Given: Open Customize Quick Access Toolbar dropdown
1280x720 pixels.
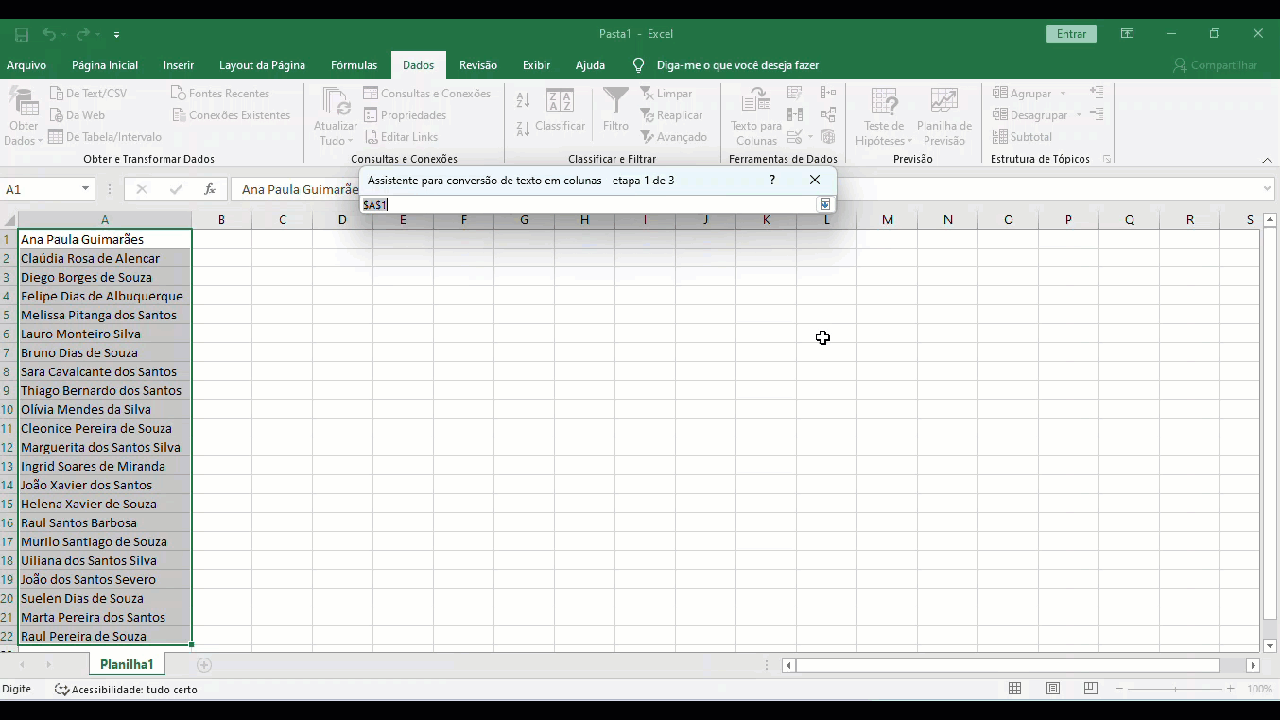Looking at the screenshot, I should pos(116,34).
